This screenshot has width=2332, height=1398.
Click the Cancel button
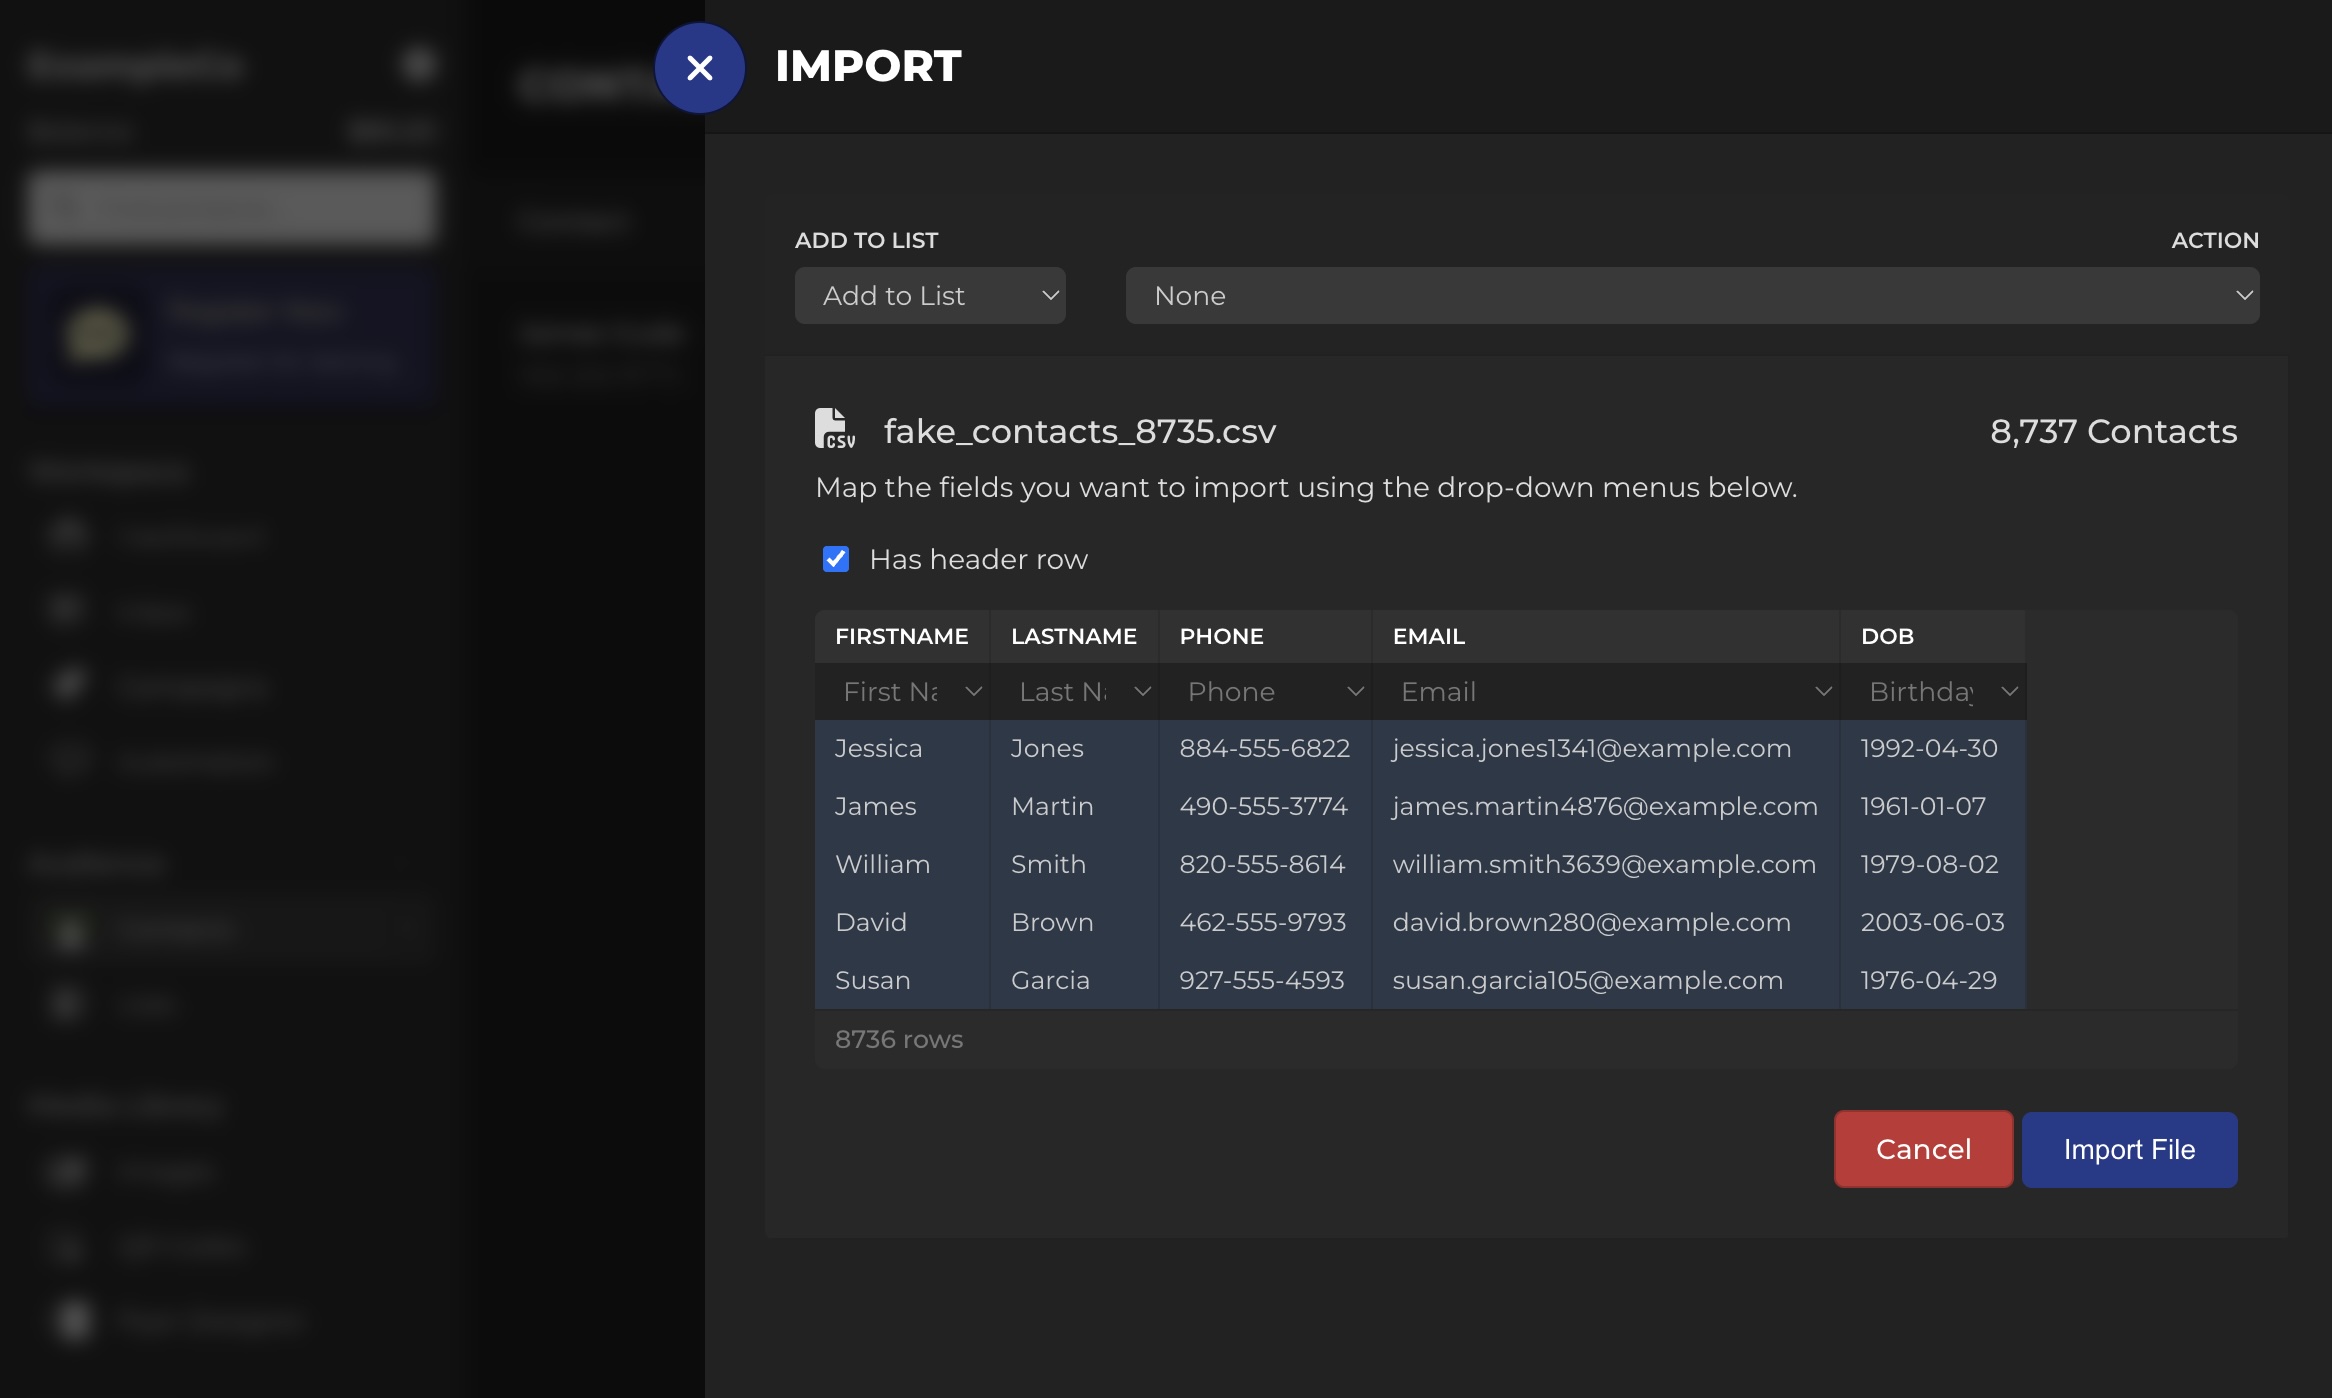click(1921, 1149)
